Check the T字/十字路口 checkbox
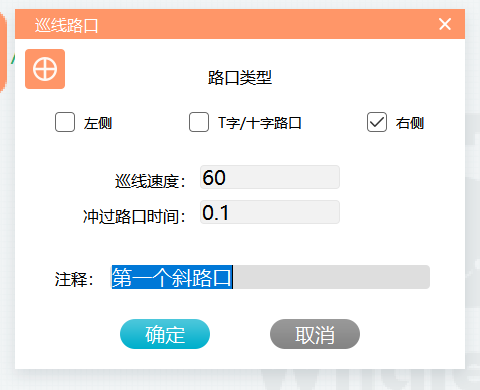480x390 pixels. tap(199, 122)
